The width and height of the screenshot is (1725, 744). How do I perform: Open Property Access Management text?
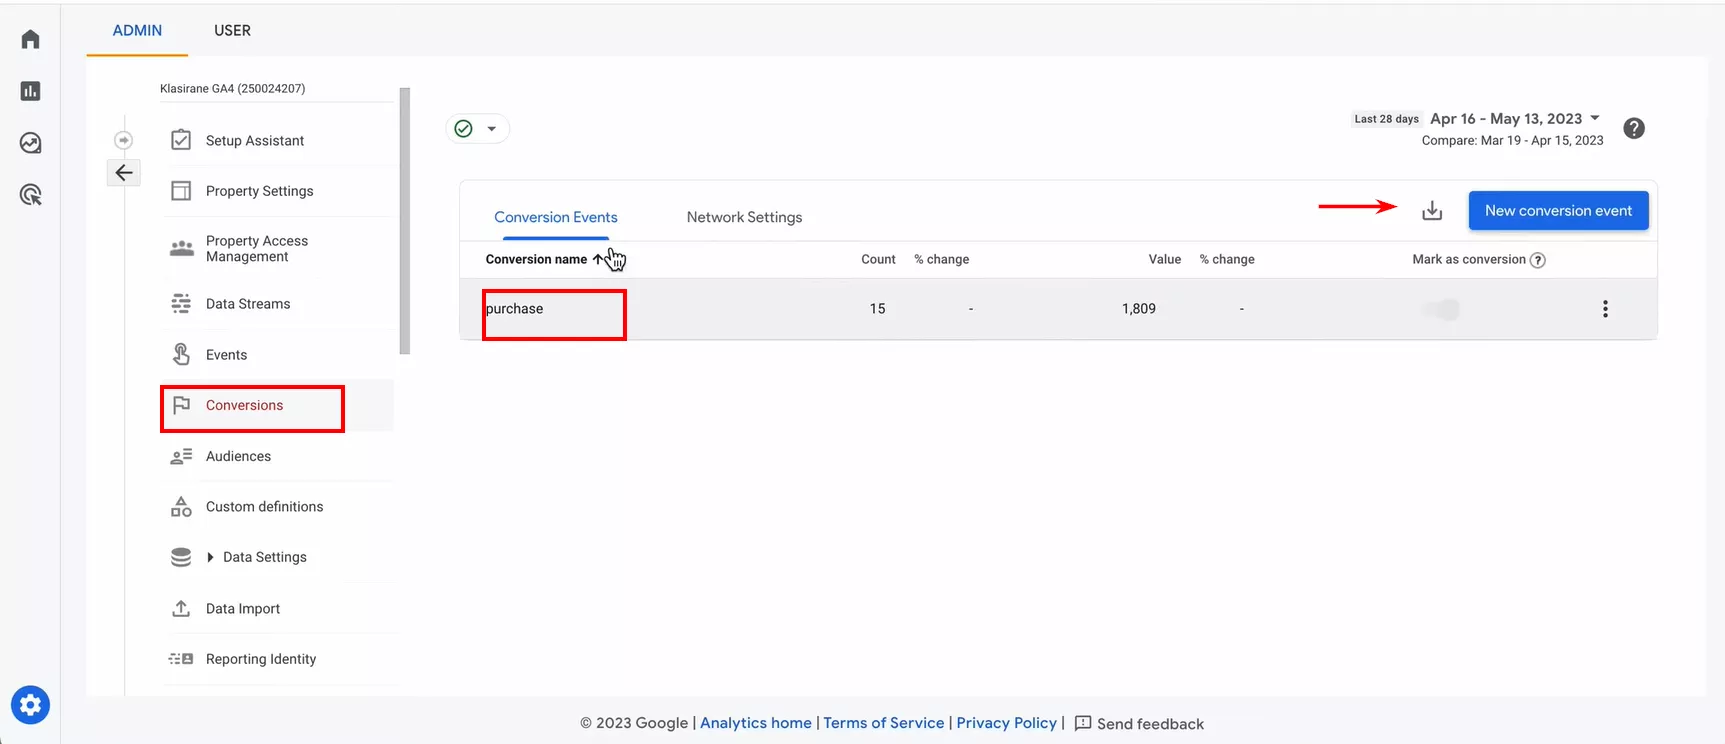tap(257, 249)
